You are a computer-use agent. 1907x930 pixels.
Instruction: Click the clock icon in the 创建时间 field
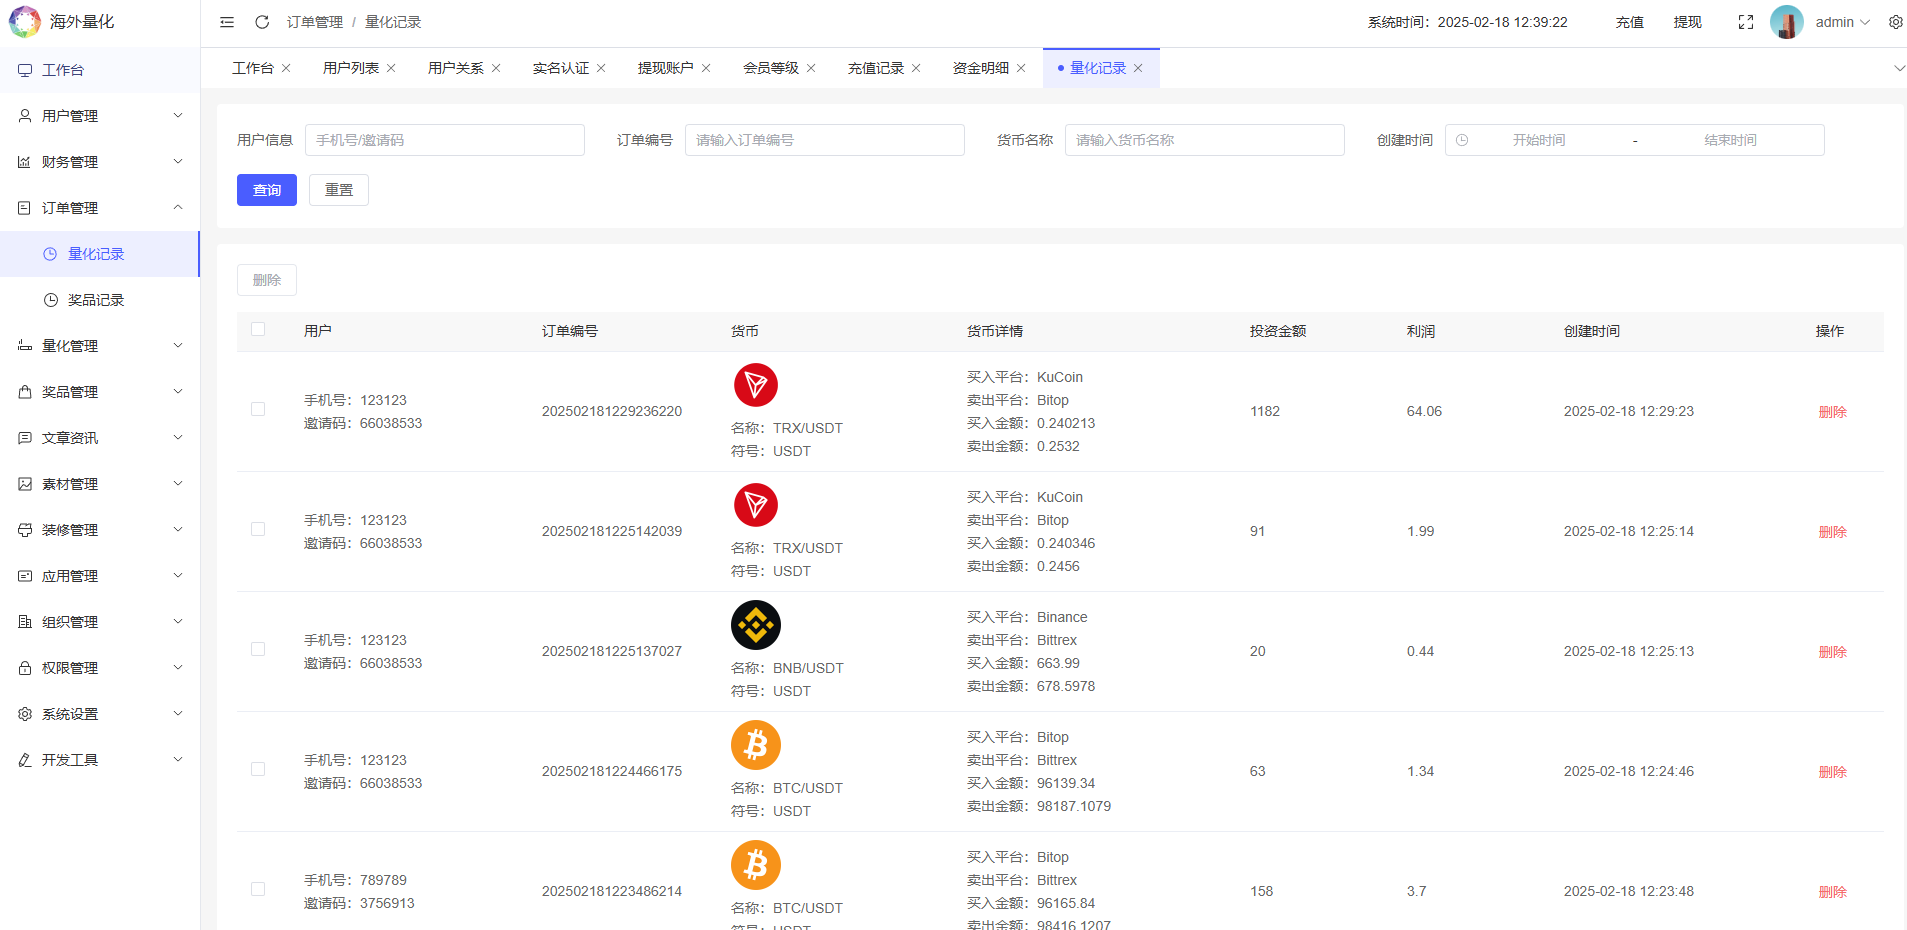click(x=1463, y=139)
